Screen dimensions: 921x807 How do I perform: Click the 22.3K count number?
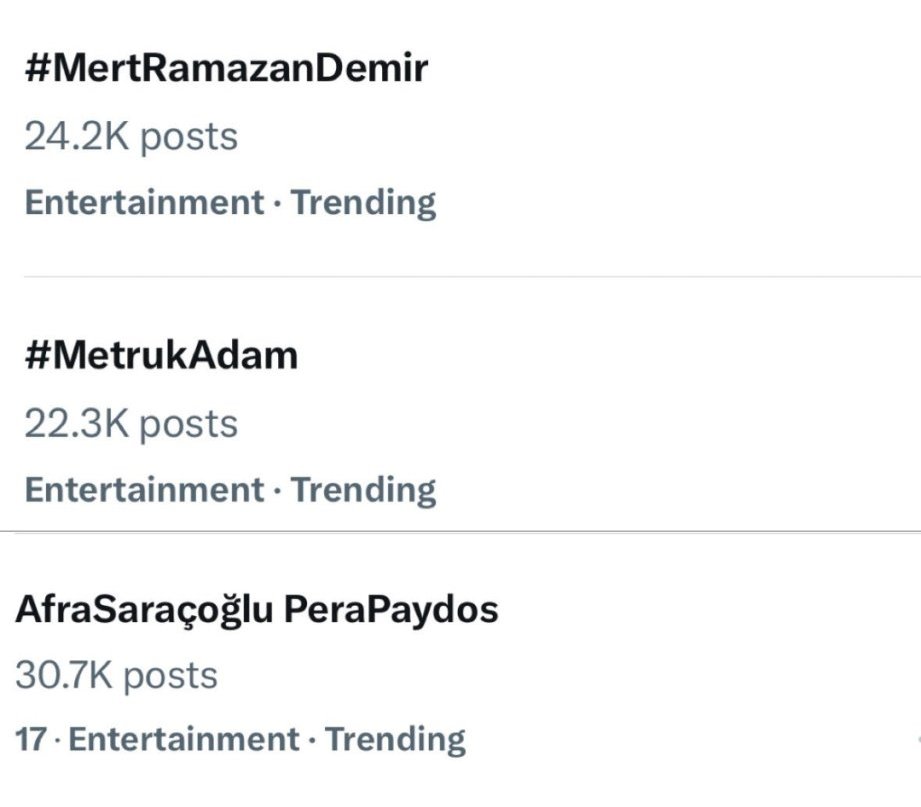pos(77,423)
